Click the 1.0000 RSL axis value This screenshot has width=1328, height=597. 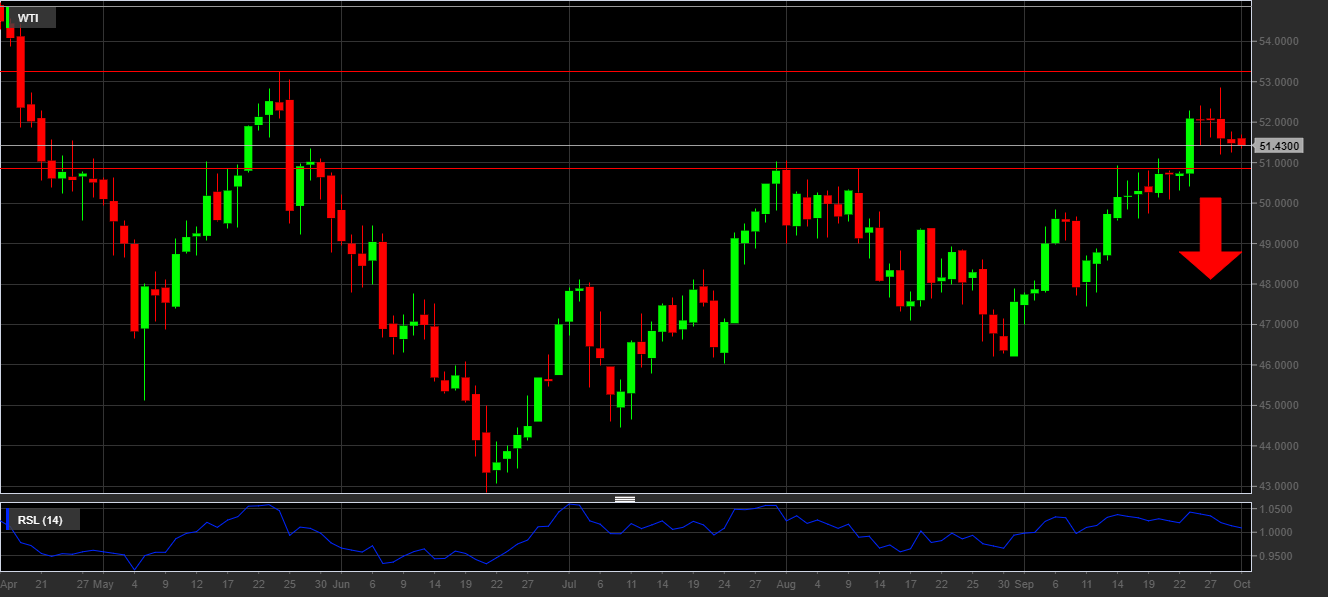[x=1280, y=531]
